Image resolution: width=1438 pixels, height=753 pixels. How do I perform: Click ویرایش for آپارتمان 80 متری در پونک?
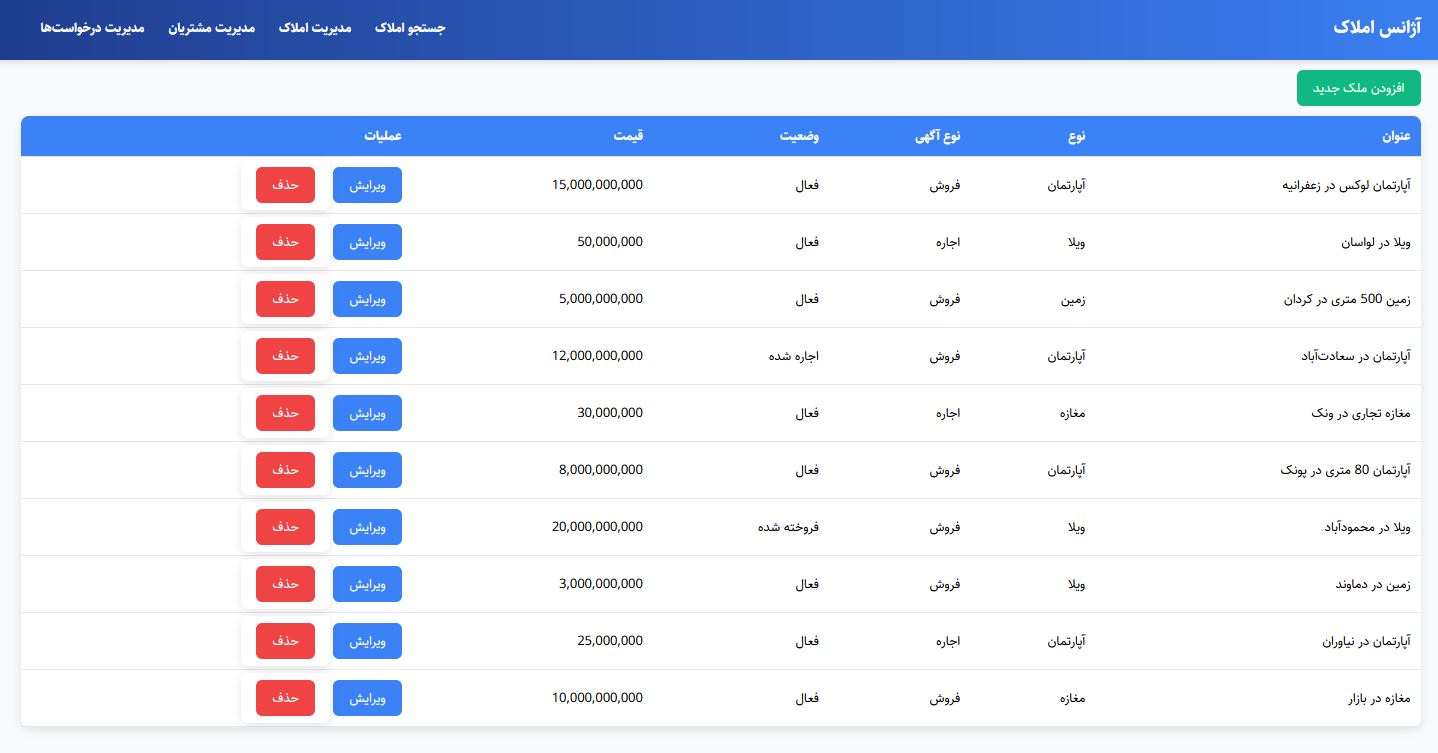pos(367,470)
